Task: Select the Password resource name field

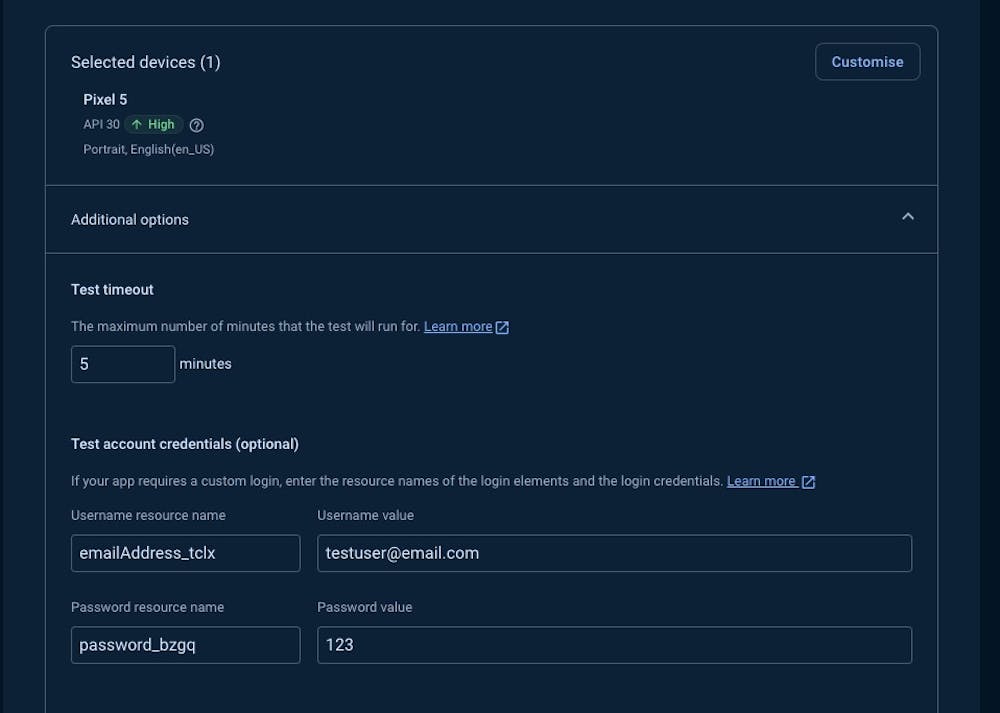Action: 185,645
